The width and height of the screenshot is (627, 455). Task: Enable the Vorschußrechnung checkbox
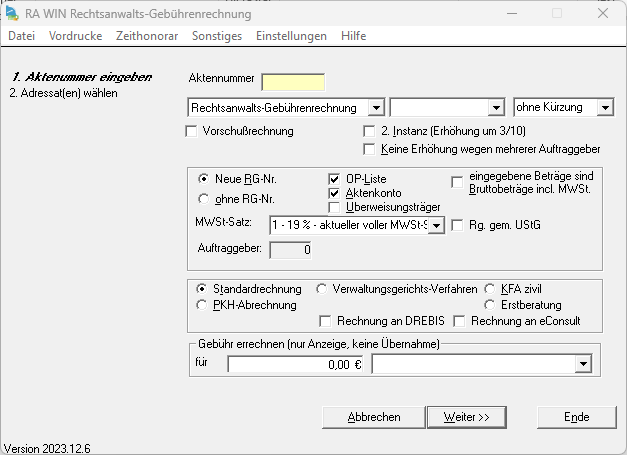[x=192, y=131]
